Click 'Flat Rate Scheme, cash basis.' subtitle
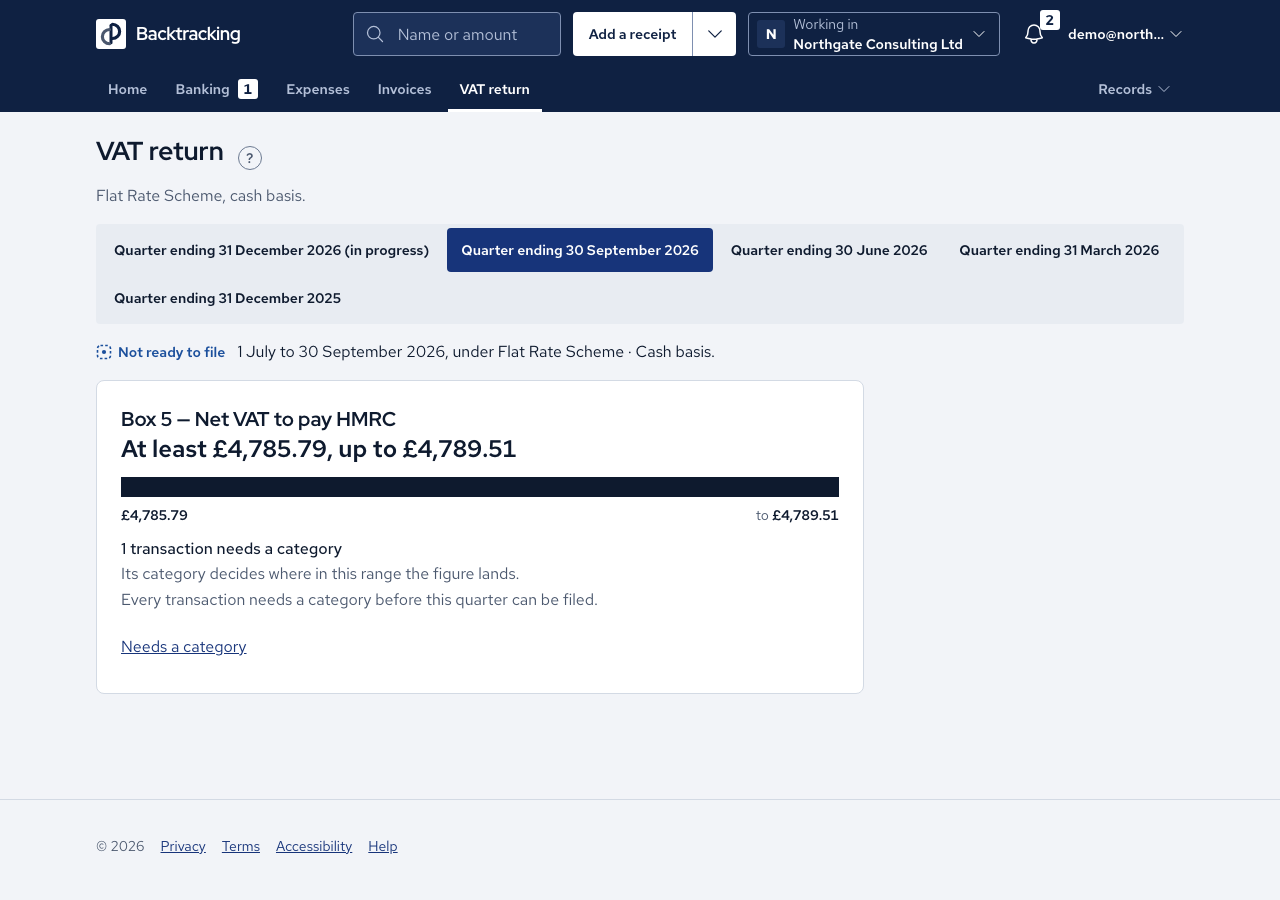 201,195
